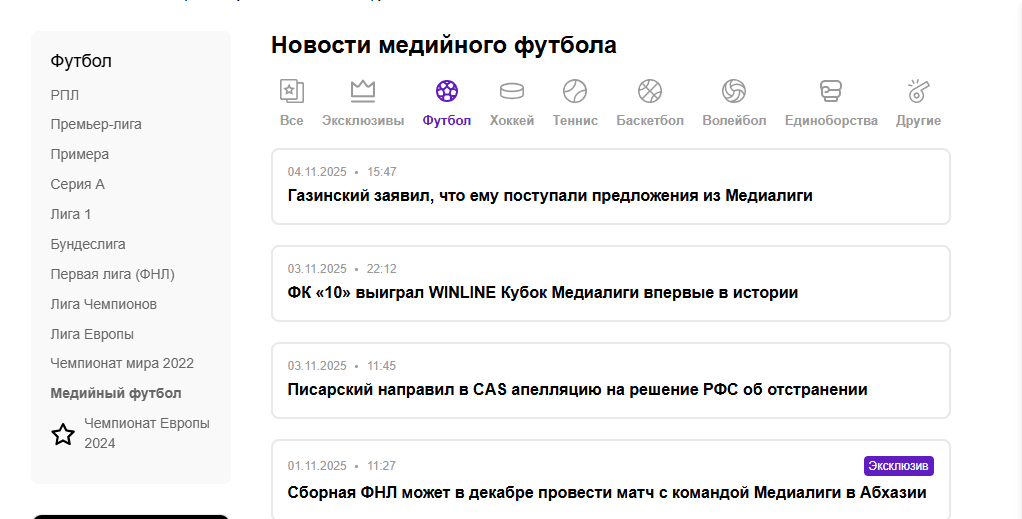Click the purple Эксклюзив badge
1022x519 pixels.
898,466
